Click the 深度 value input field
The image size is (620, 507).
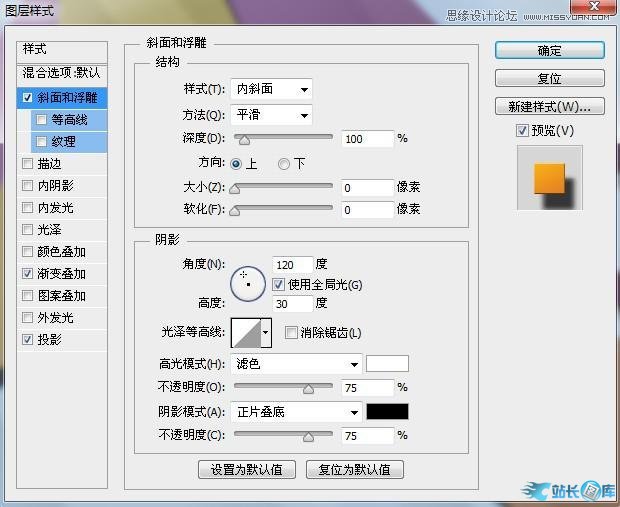pyautogui.click(x=367, y=139)
